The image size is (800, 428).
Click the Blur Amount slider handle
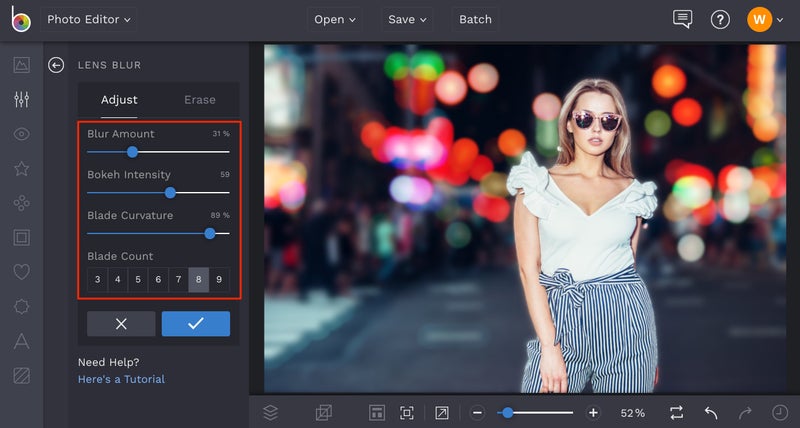tap(132, 152)
